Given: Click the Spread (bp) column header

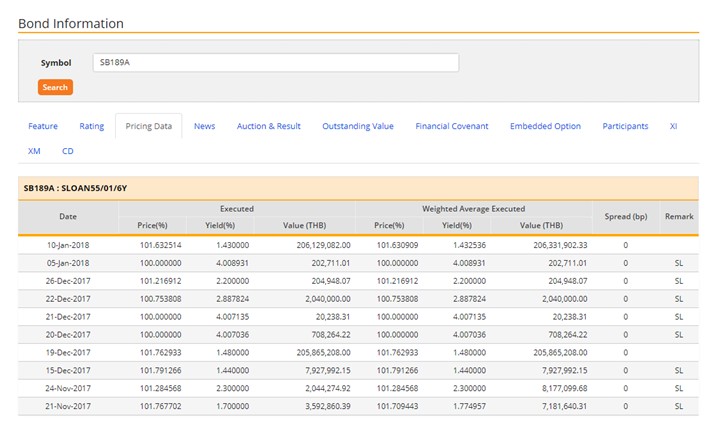Looking at the screenshot, I should coord(625,217).
